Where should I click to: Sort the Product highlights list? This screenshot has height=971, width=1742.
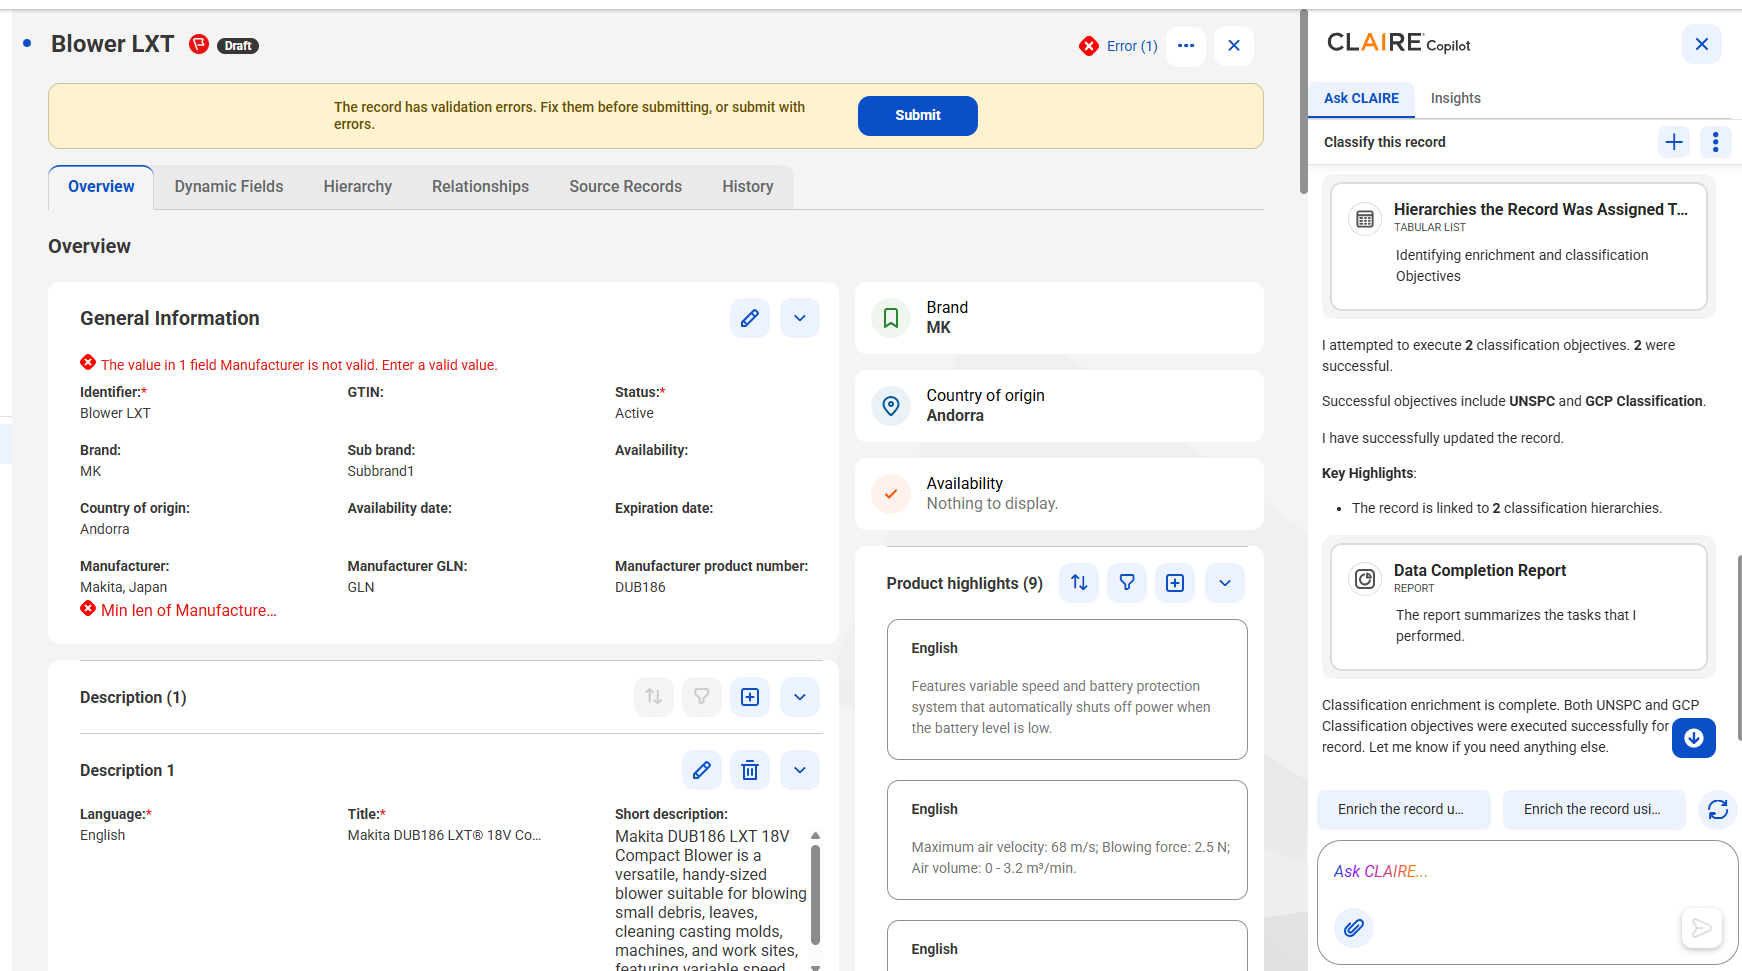point(1079,583)
